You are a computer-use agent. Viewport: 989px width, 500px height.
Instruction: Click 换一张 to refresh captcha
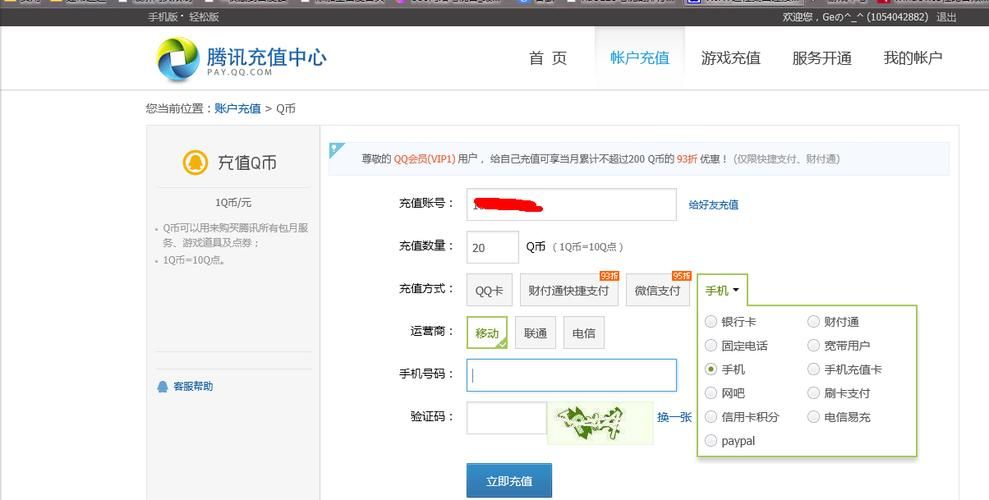click(x=674, y=417)
